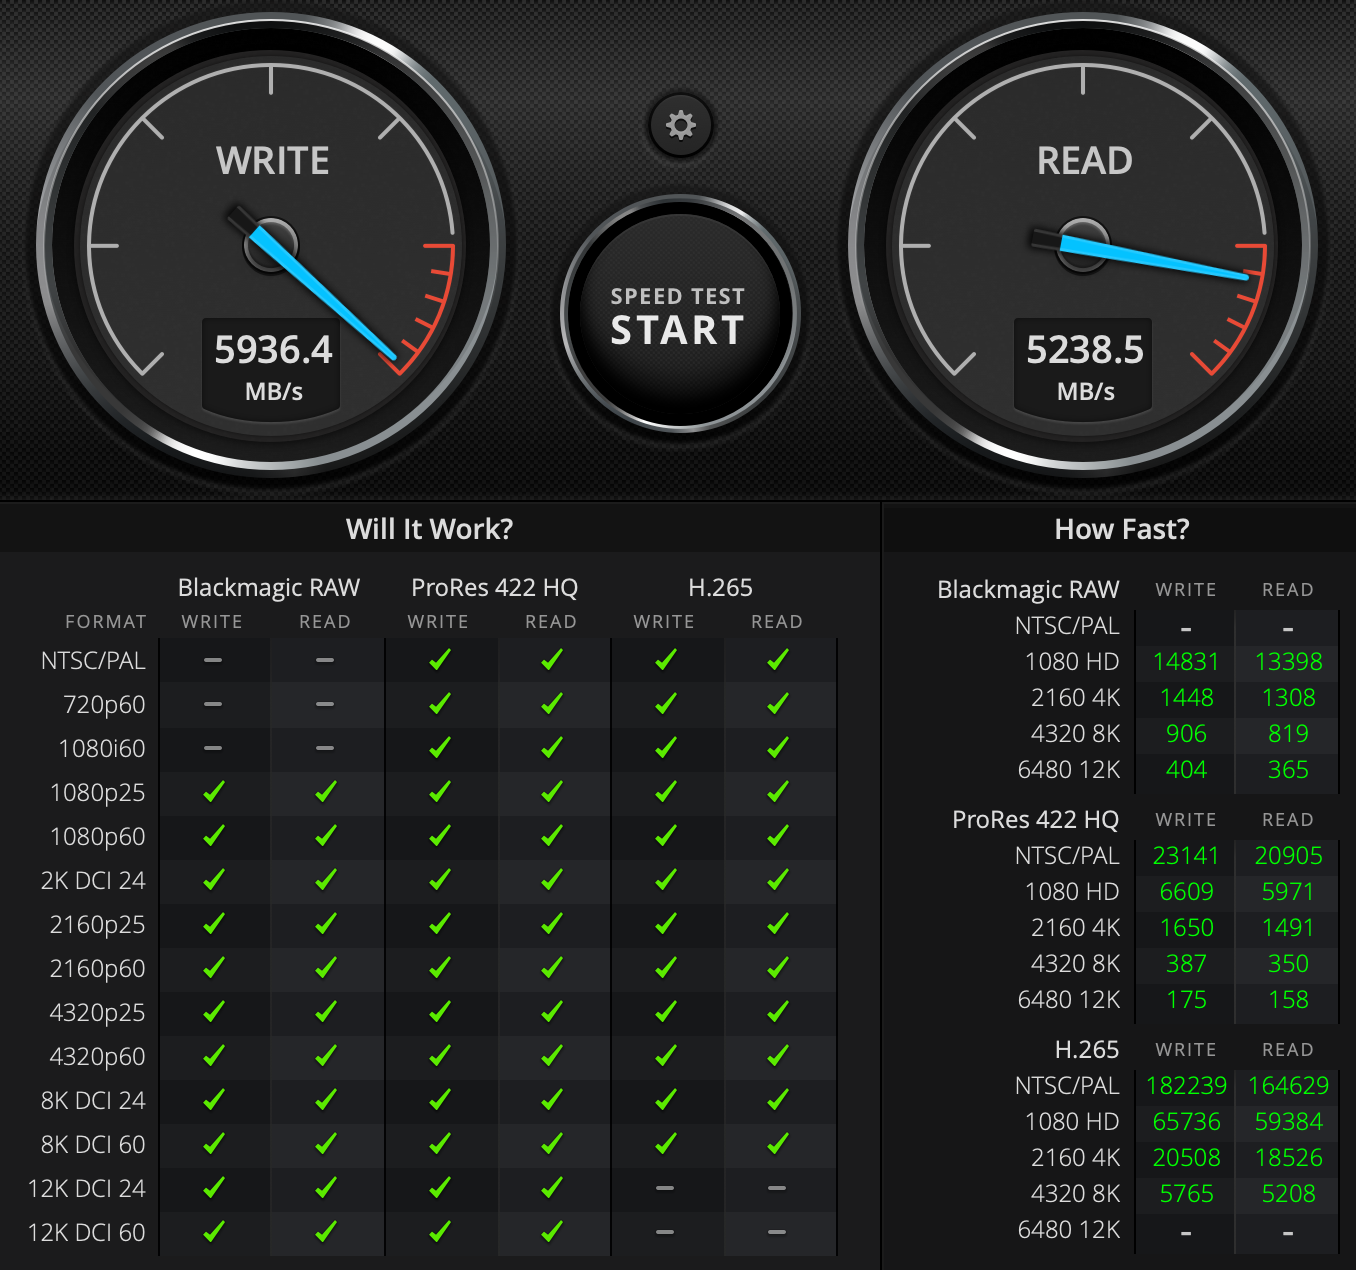Click H.265 write dash for 12K DCI 24
Screen dimensions: 1356x1270
[665, 1189]
